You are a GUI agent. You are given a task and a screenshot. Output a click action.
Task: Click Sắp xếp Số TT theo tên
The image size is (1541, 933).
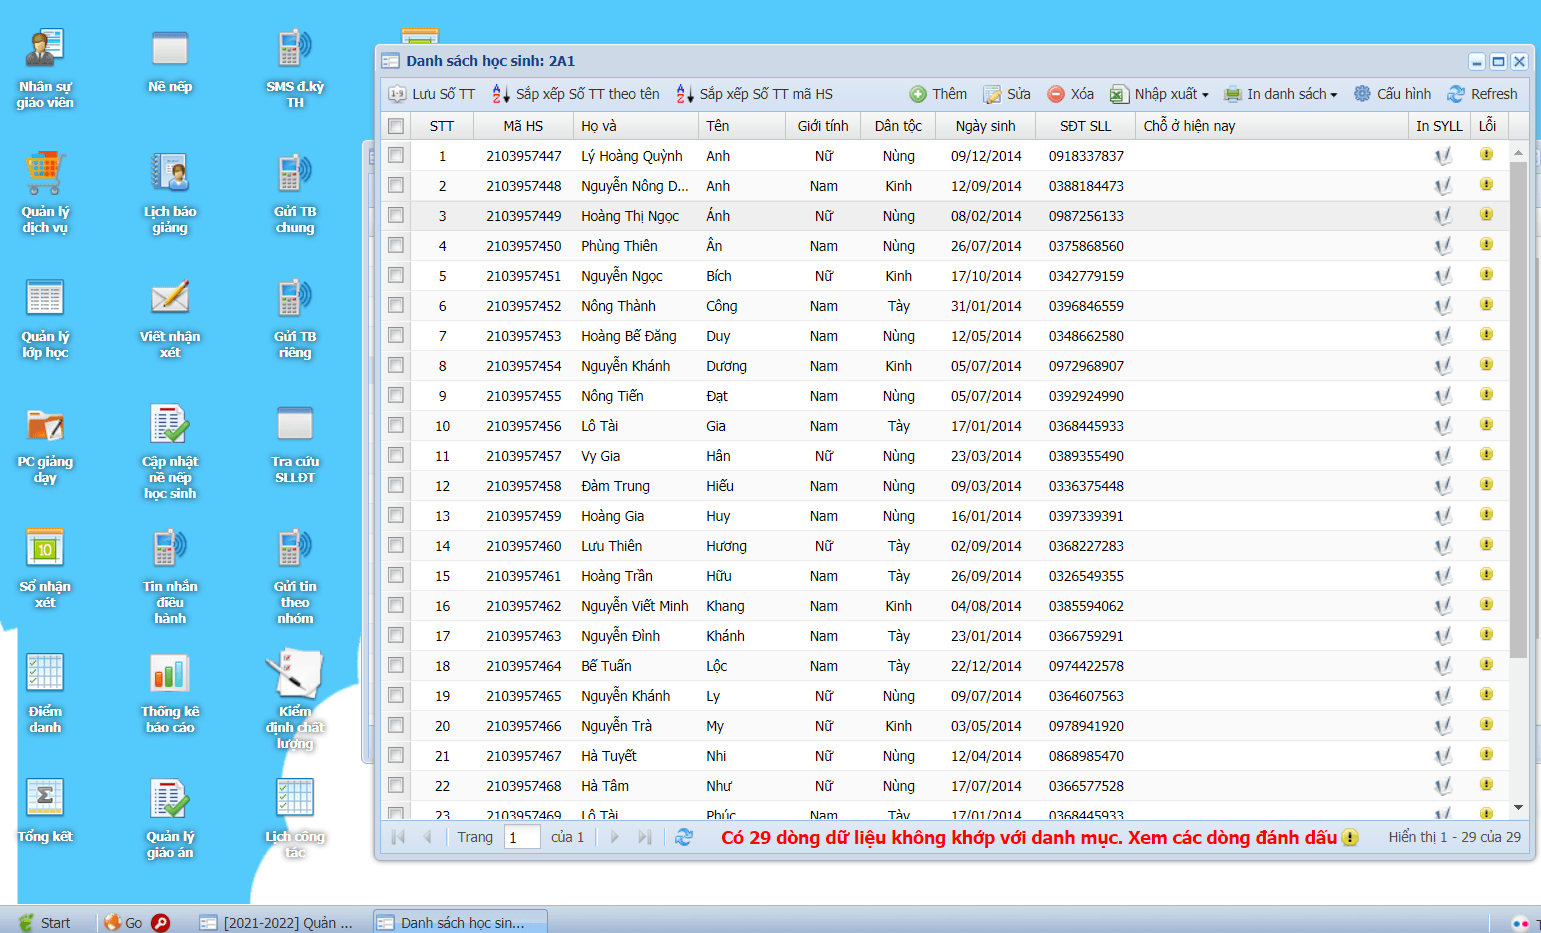point(576,94)
